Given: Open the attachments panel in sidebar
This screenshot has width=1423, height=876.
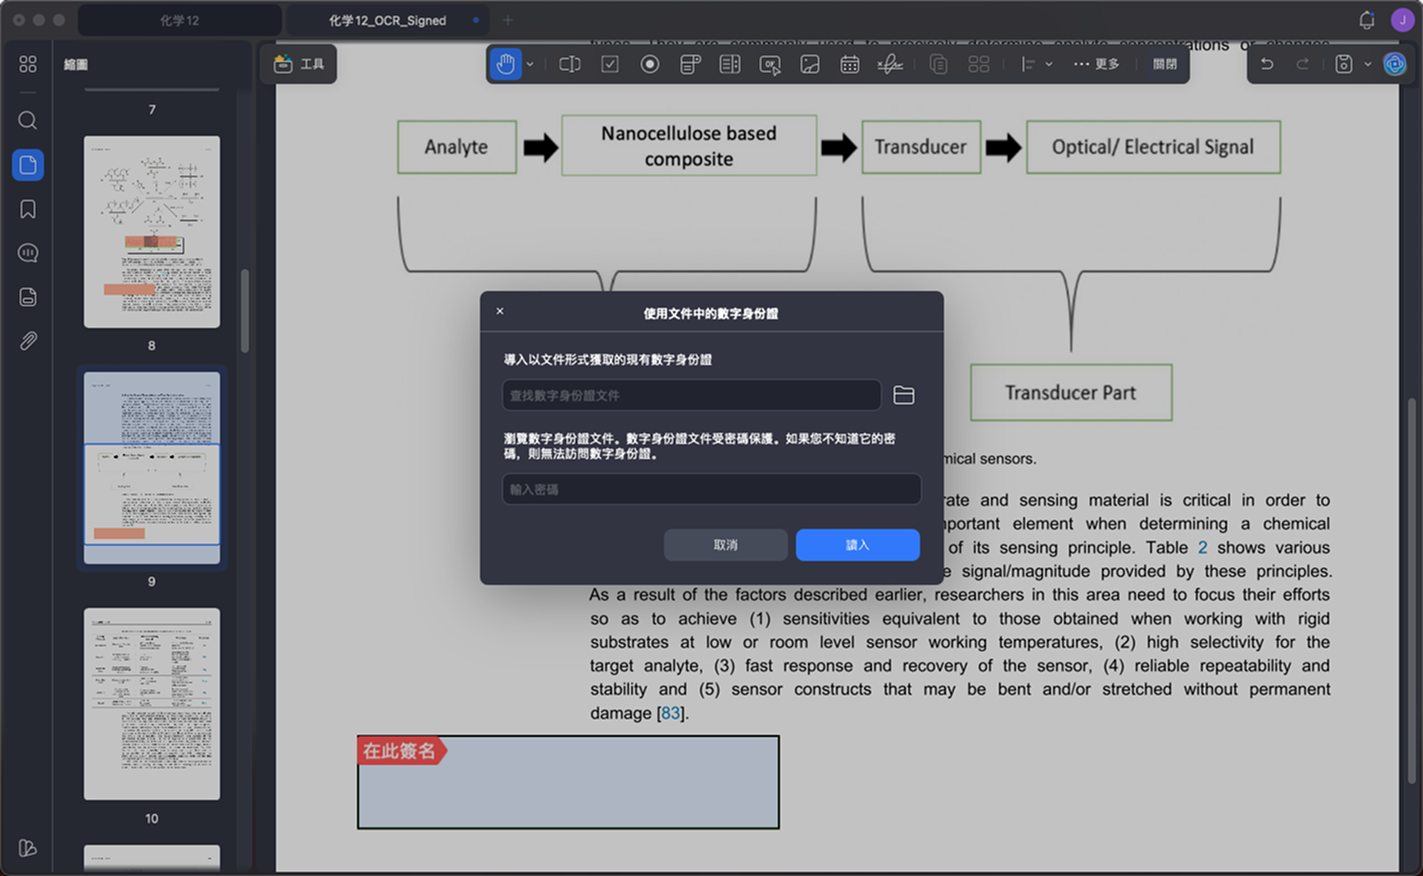Looking at the screenshot, I should [28, 341].
